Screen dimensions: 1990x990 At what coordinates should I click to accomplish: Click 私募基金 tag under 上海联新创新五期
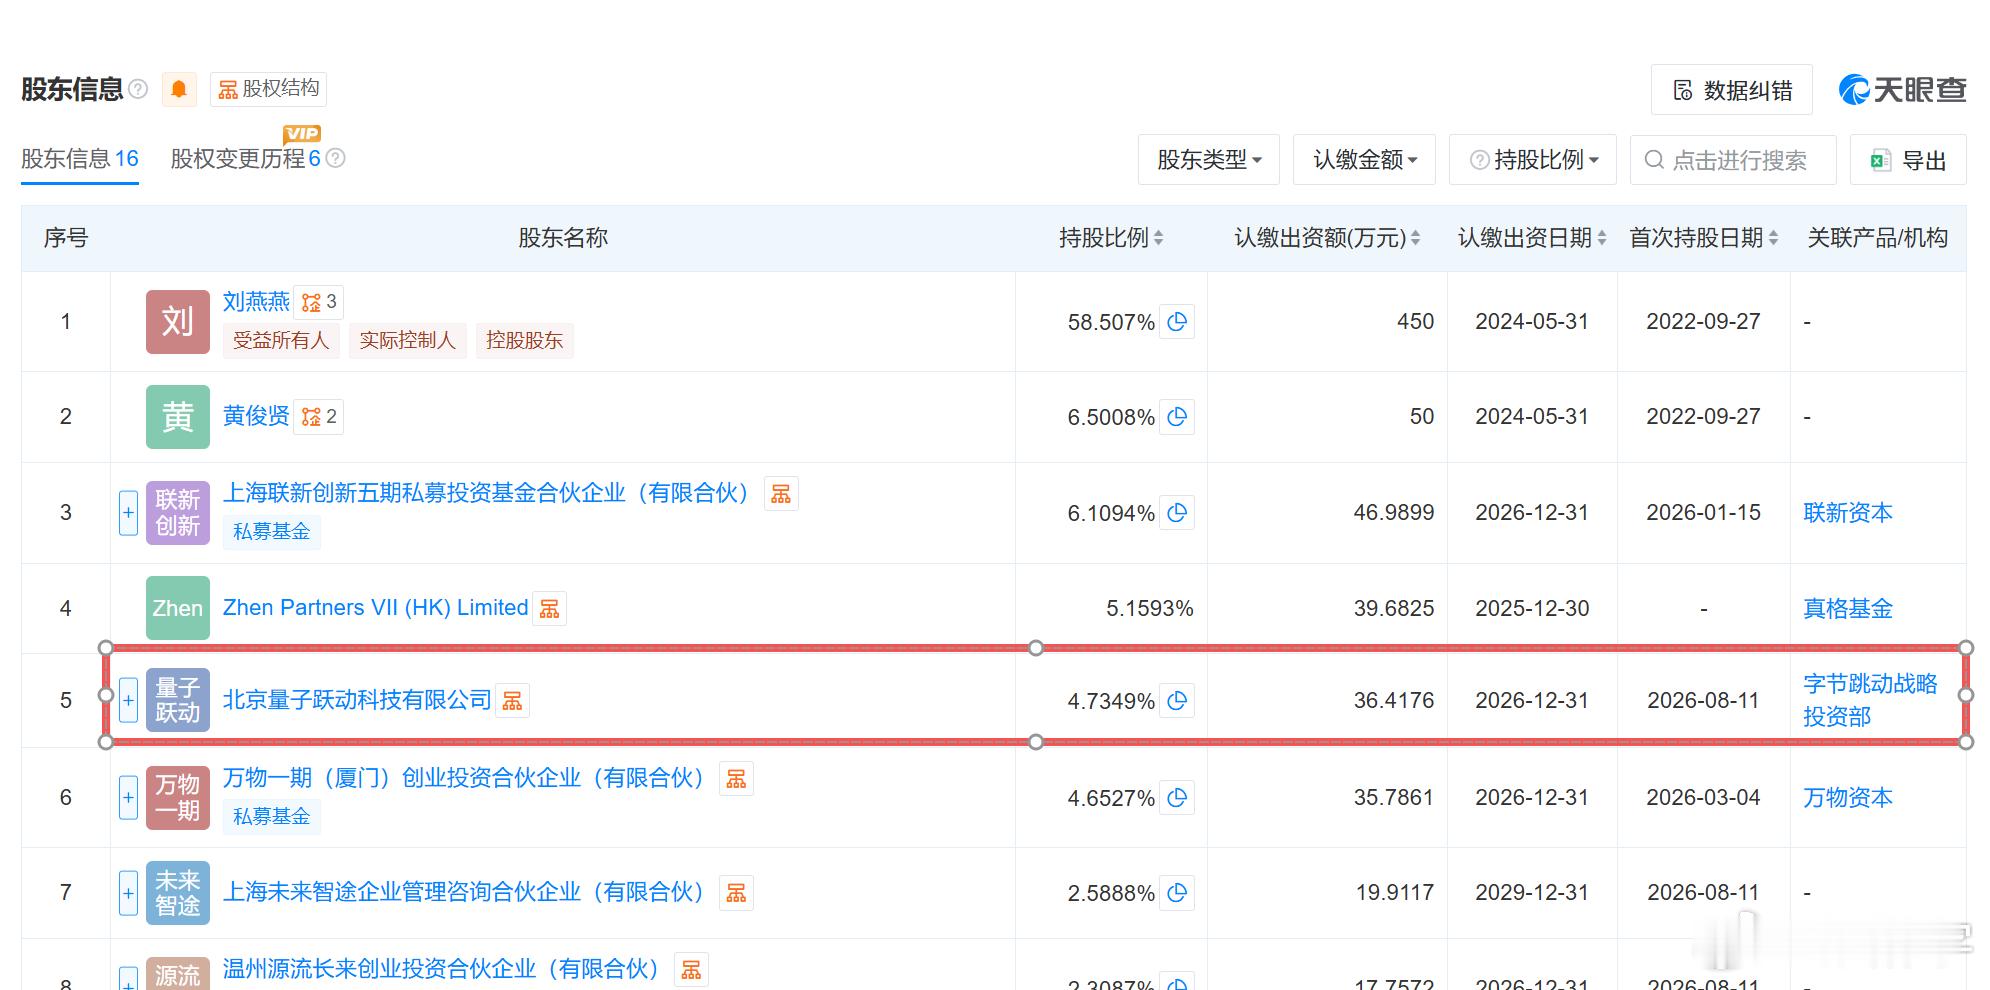pos(271,532)
